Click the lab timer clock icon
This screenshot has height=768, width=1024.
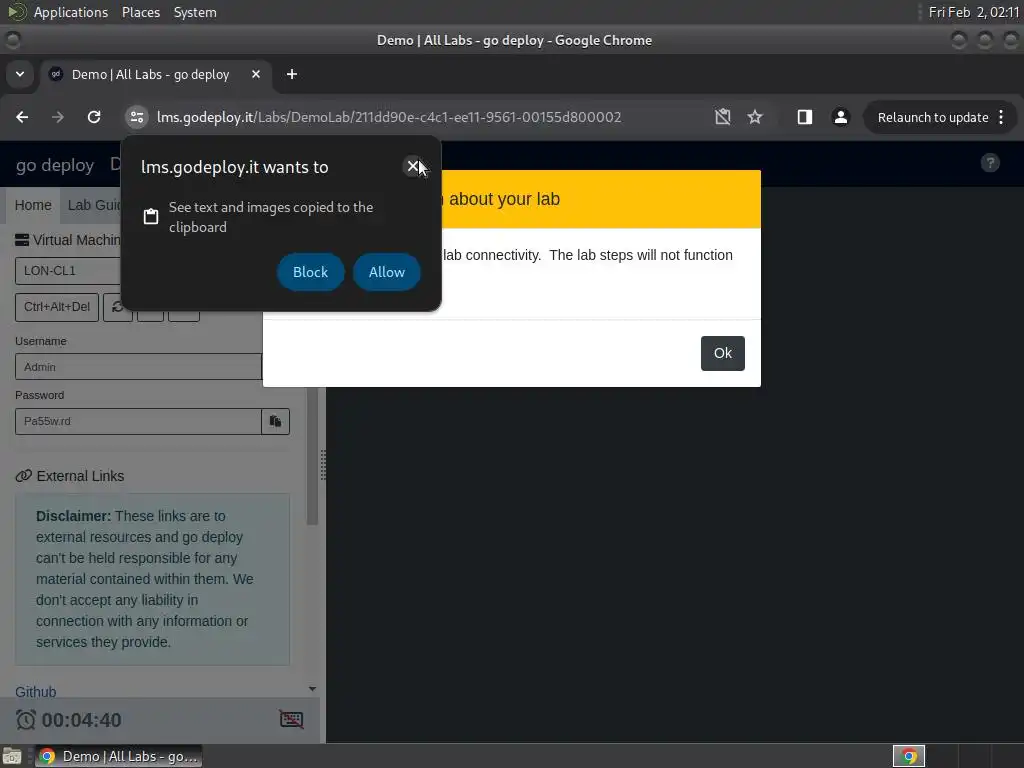[x=25, y=720]
